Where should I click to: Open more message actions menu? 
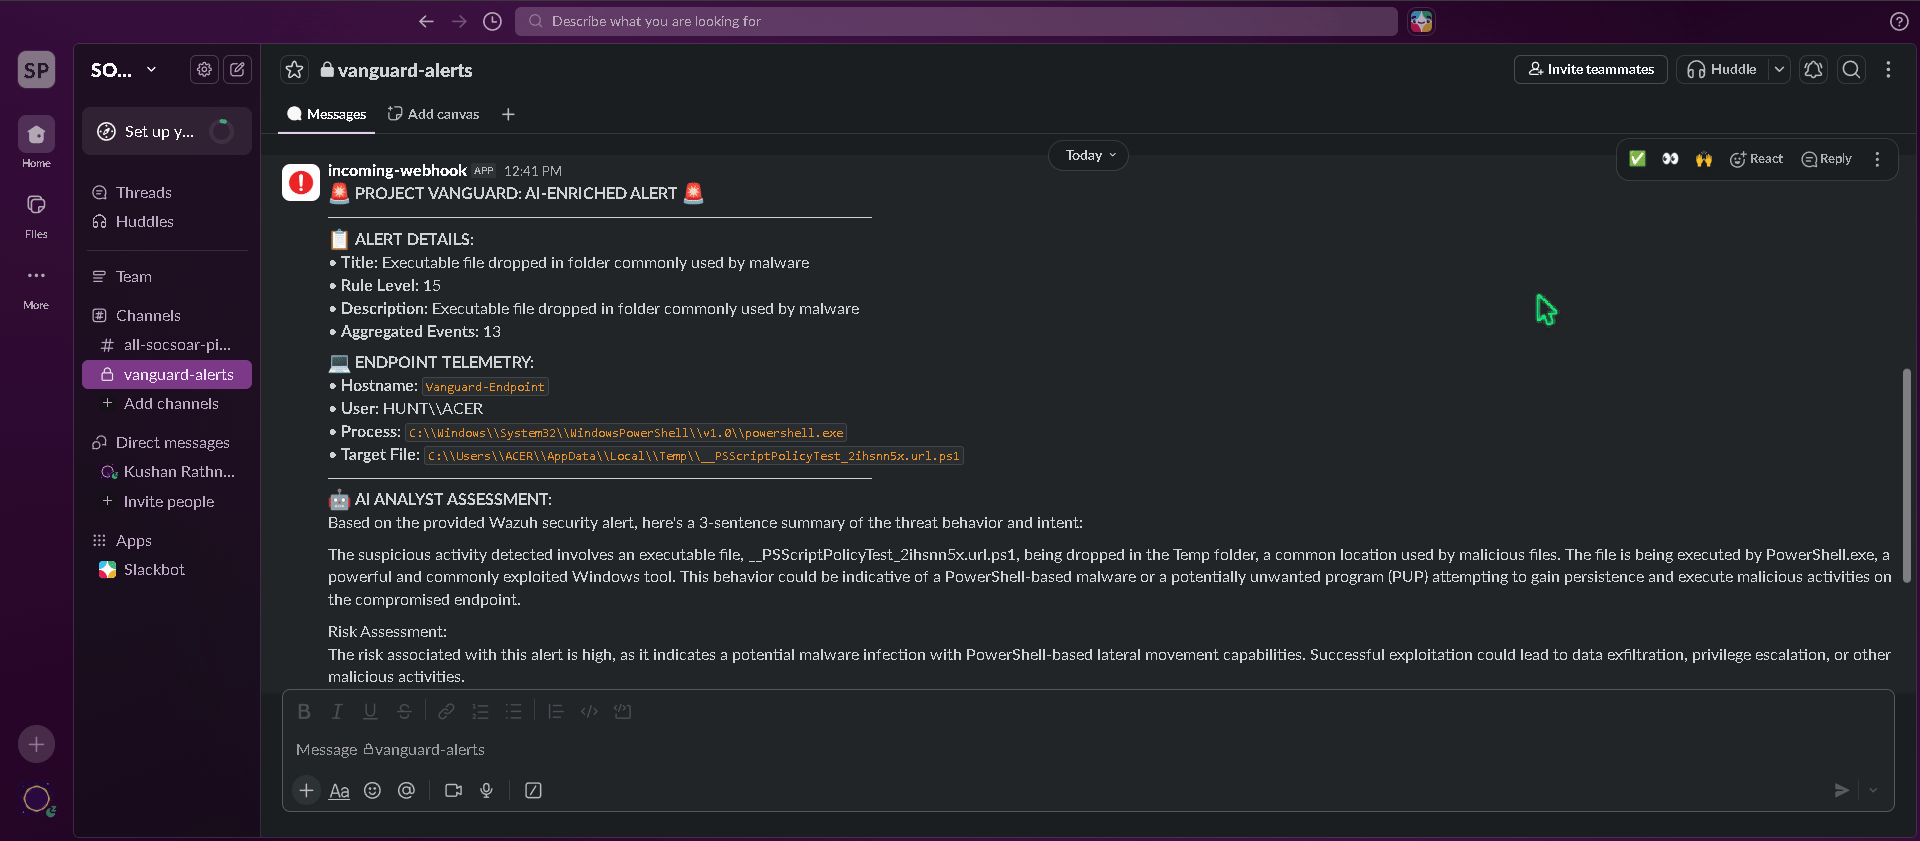pos(1877,159)
